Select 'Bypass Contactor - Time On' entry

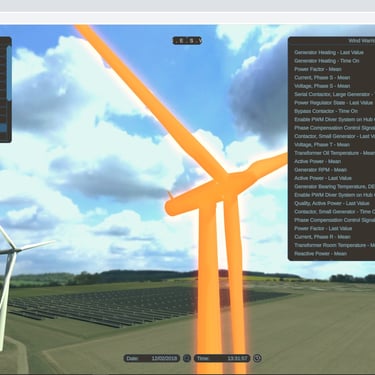click(326, 111)
